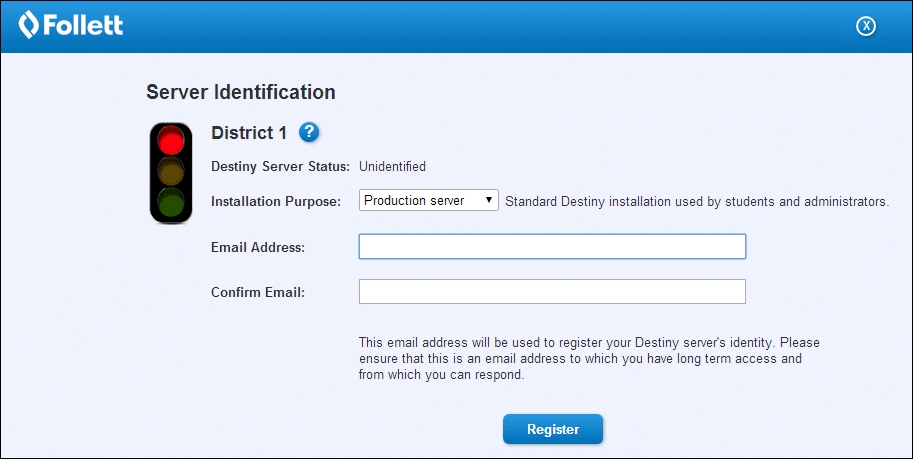Click the Production server dropdown arrow
This screenshot has height=459, width=913.
[489, 201]
